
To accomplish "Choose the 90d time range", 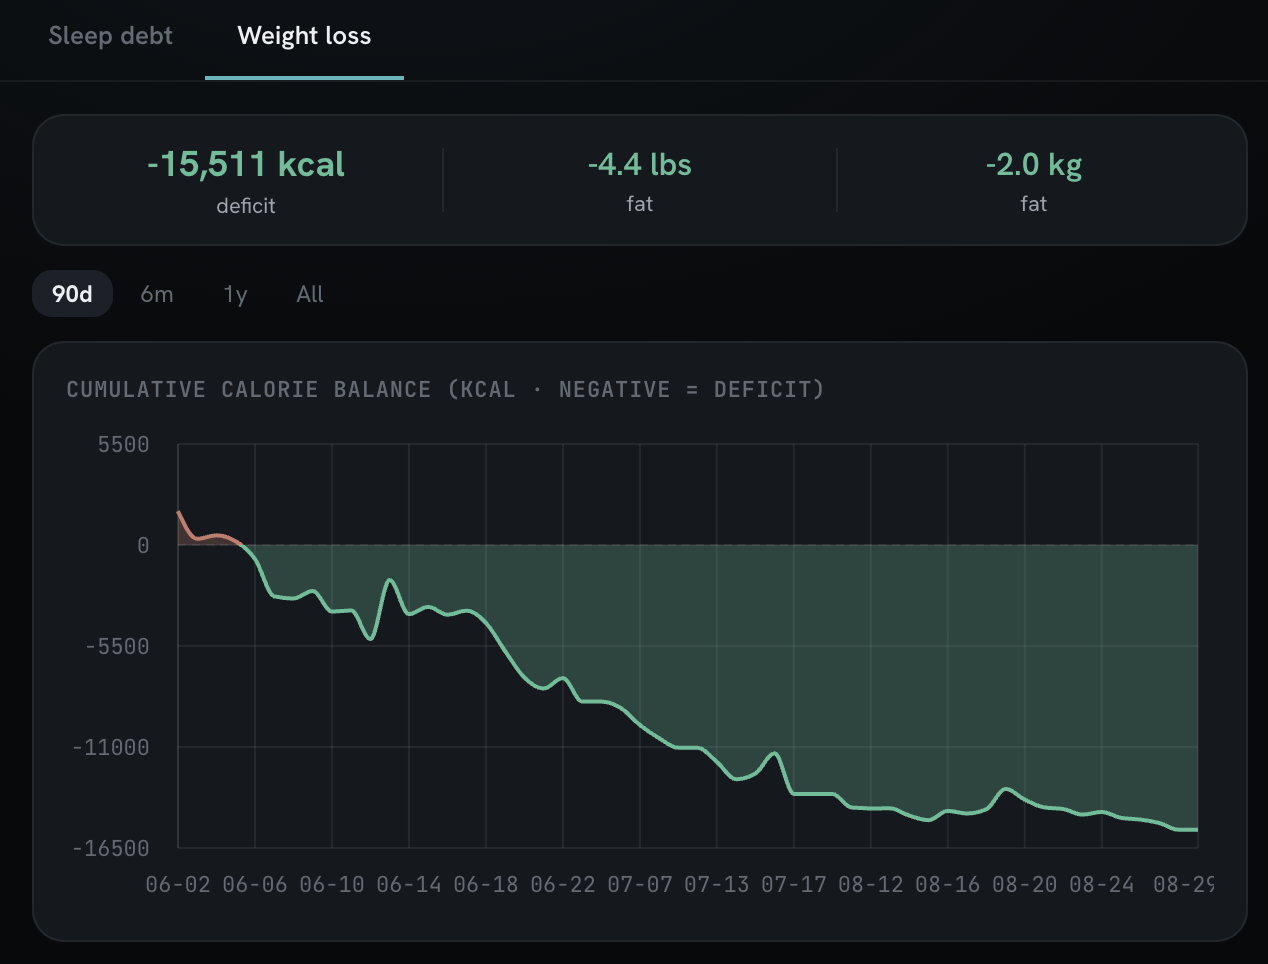I will coord(72,294).
